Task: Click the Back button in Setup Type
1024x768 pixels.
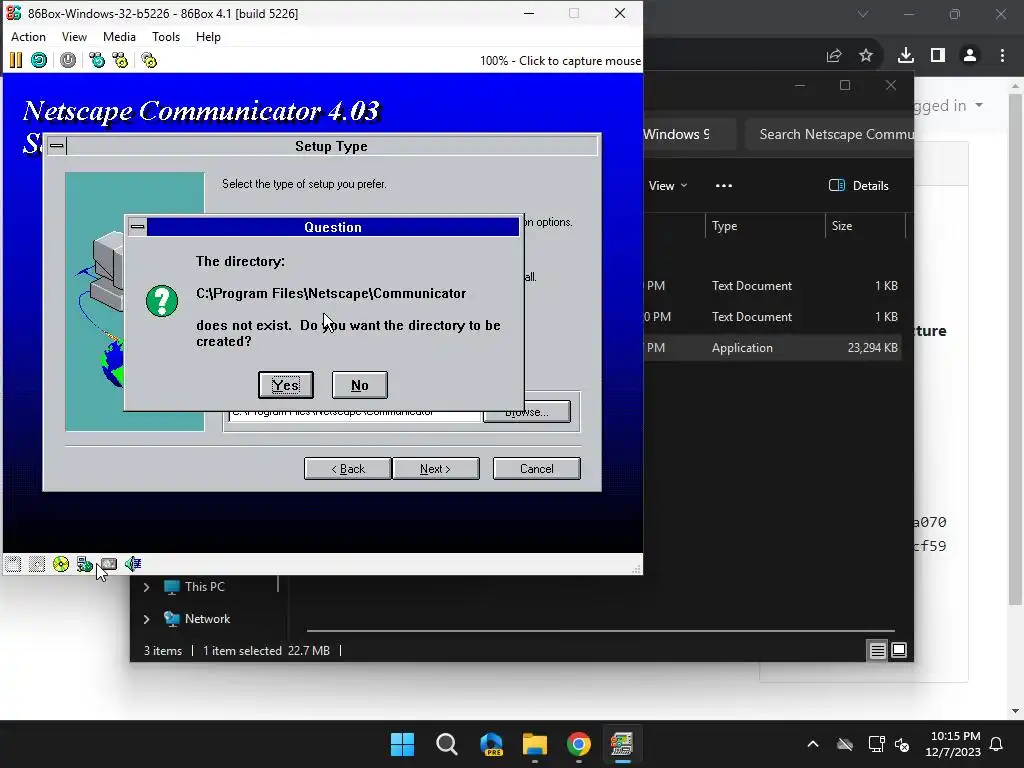Action: click(347, 468)
